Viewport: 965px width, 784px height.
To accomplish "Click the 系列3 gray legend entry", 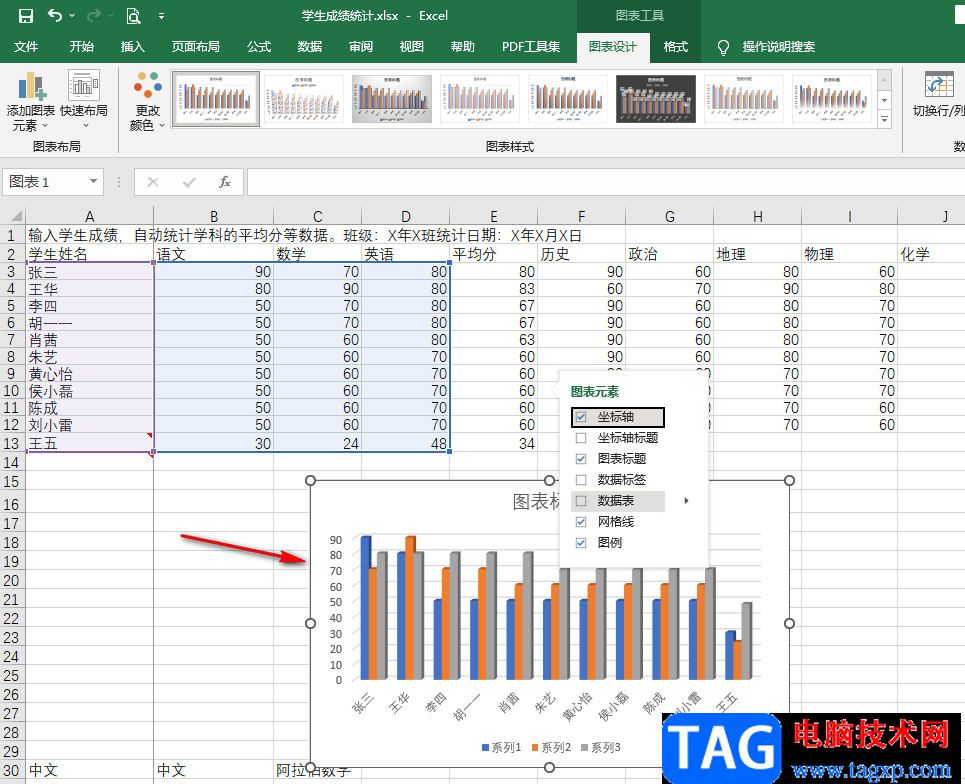I will click(x=601, y=747).
